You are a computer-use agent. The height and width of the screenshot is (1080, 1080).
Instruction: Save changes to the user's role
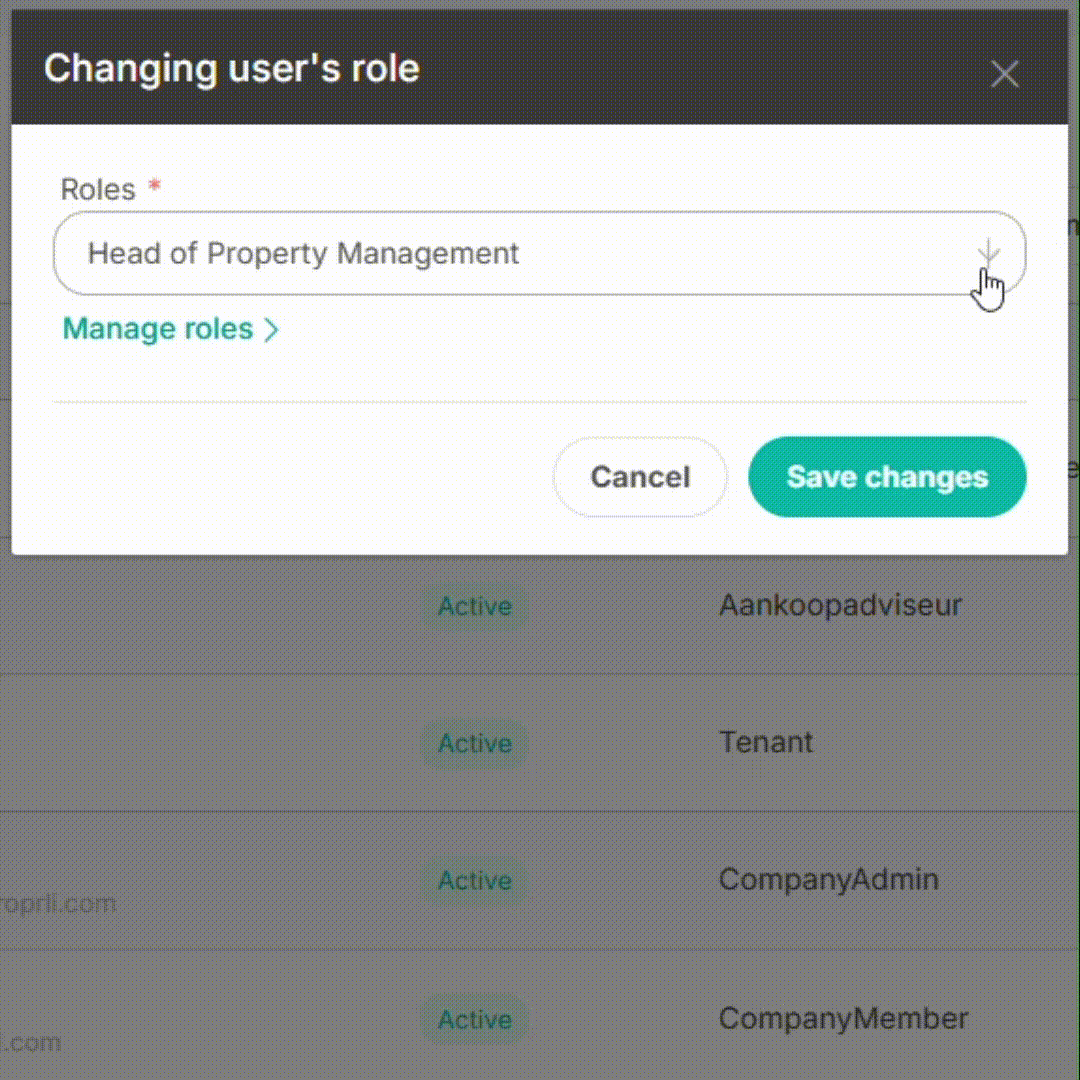click(887, 477)
